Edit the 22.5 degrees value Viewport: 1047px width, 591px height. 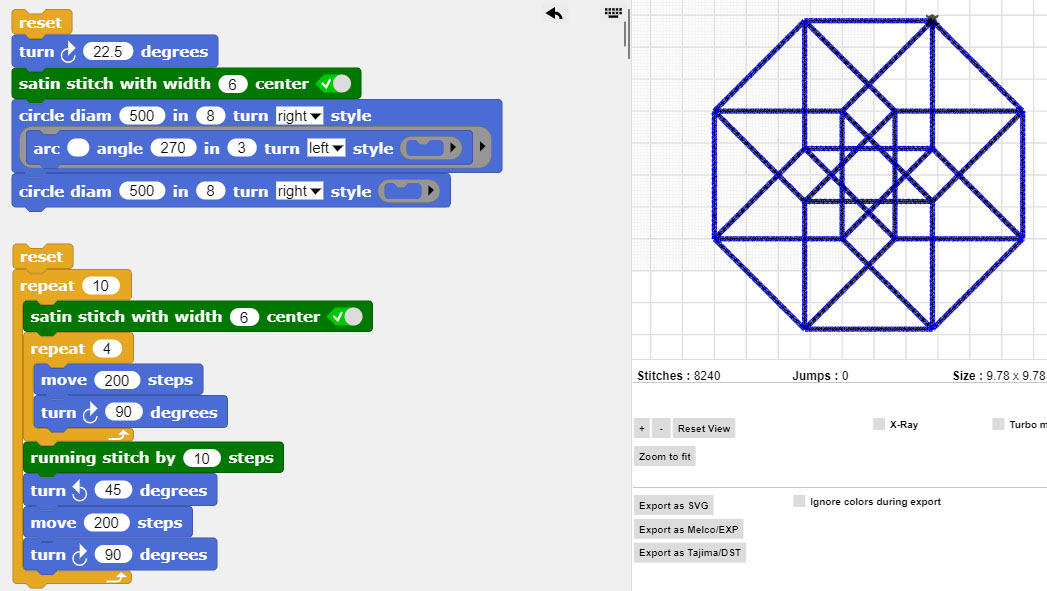(108, 51)
